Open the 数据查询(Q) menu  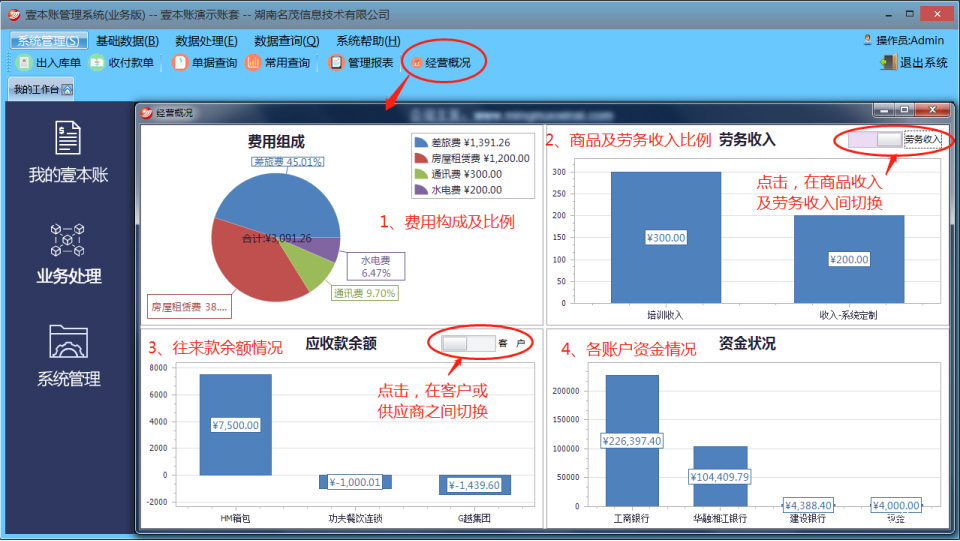point(286,41)
